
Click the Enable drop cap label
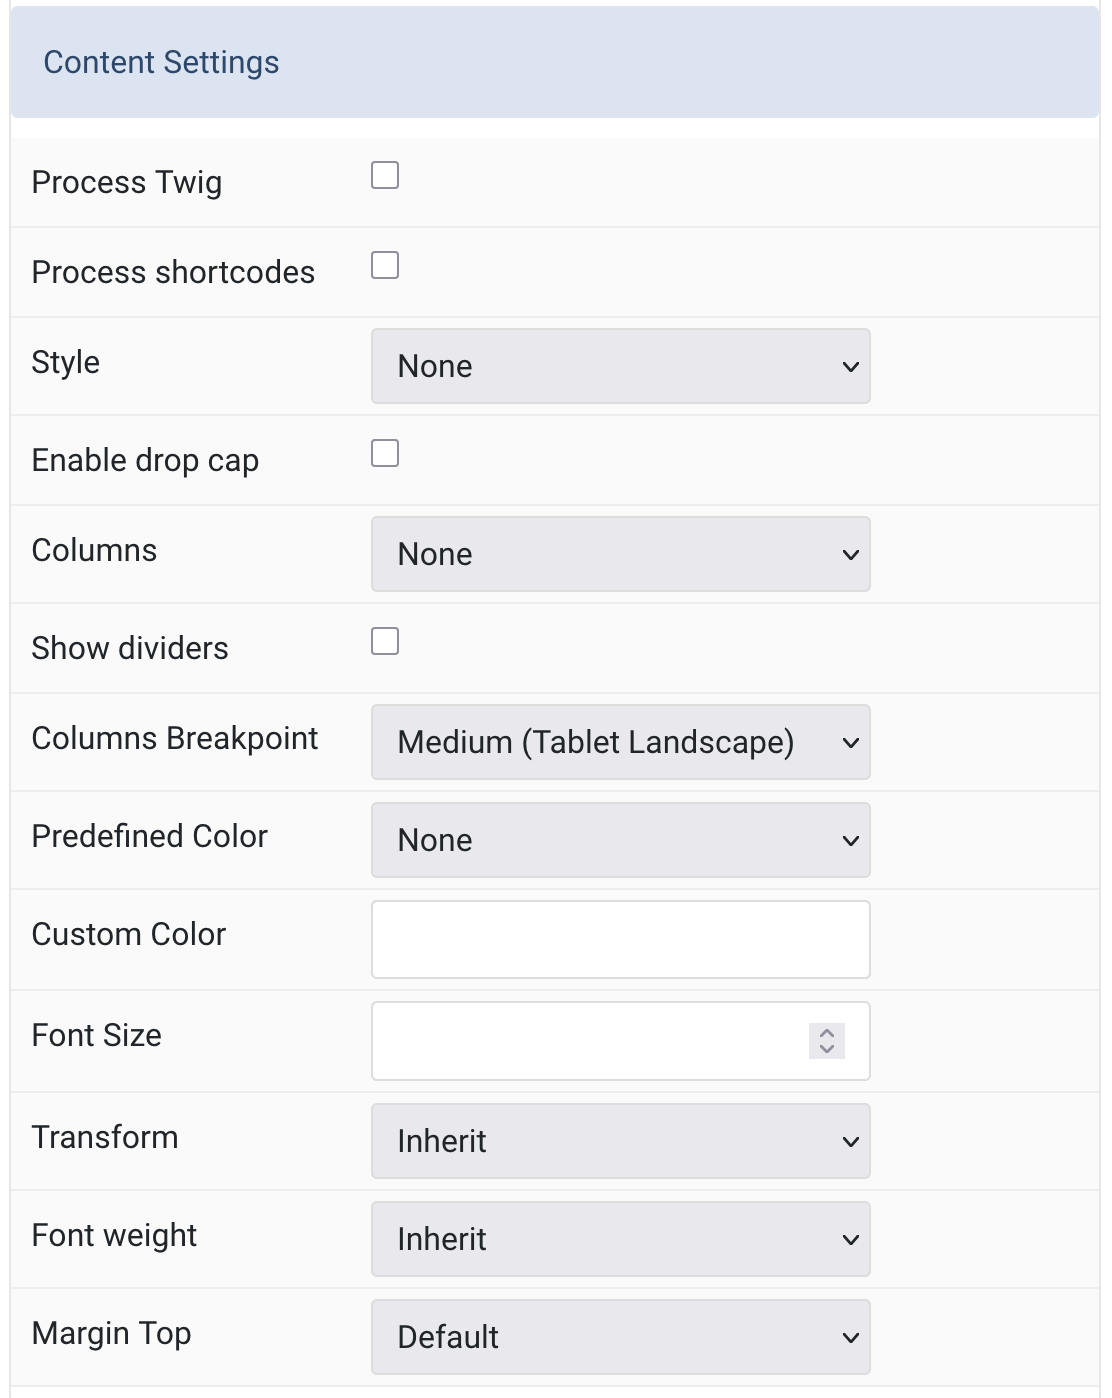145,461
